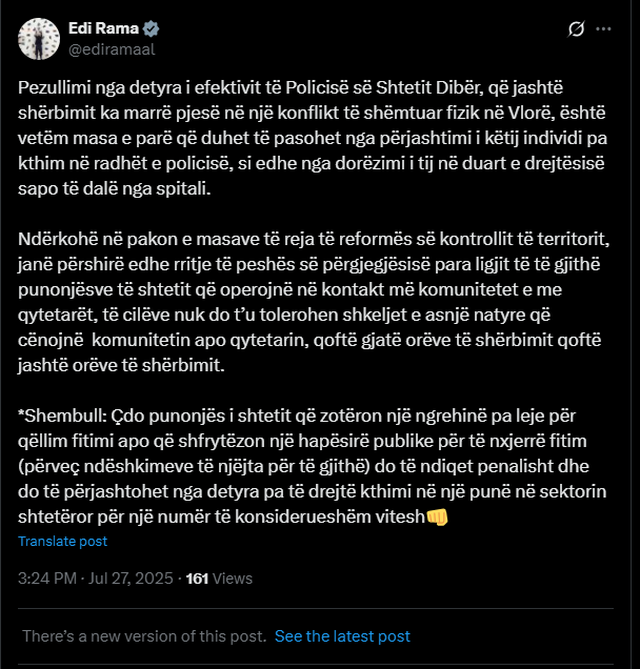This screenshot has height=669, width=640.
Task: Open the @ediramaal handle link
Action: coord(112,47)
